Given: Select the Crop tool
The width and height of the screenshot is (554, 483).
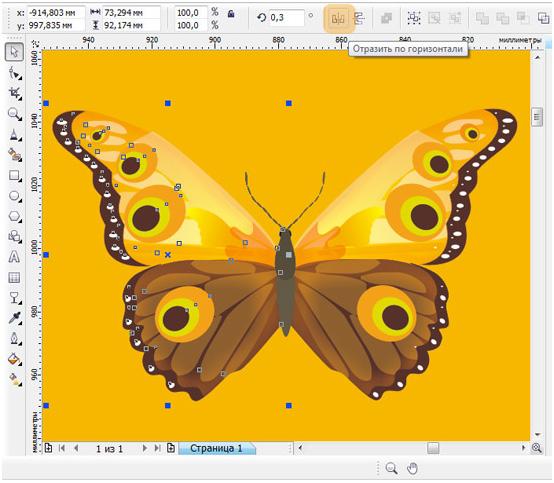Looking at the screenshot, I should point(14,93).
